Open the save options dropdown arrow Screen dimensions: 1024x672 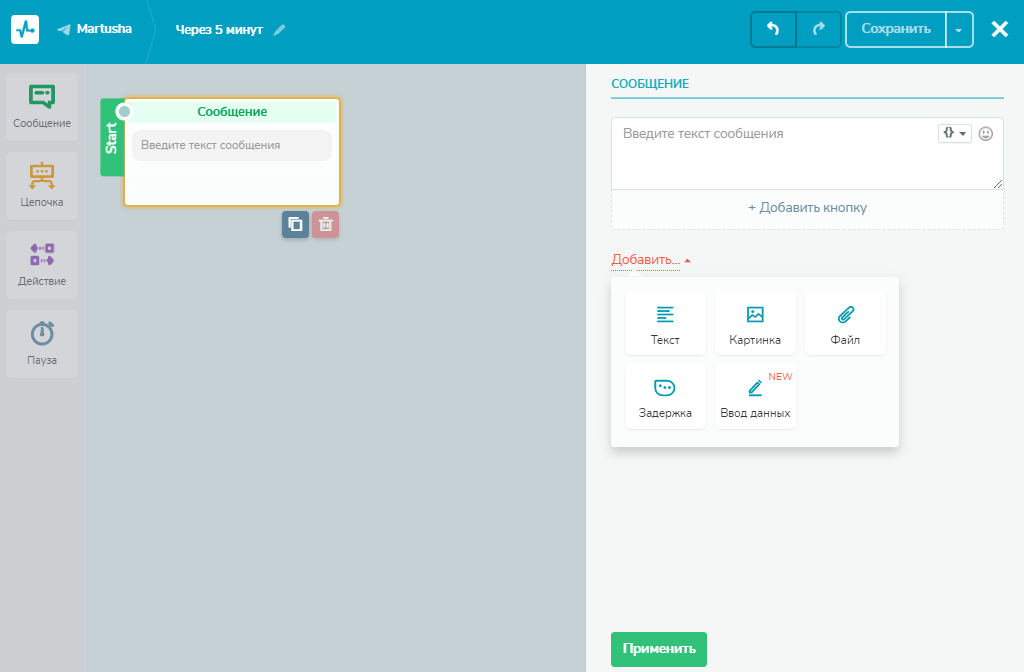coord(959,29)
